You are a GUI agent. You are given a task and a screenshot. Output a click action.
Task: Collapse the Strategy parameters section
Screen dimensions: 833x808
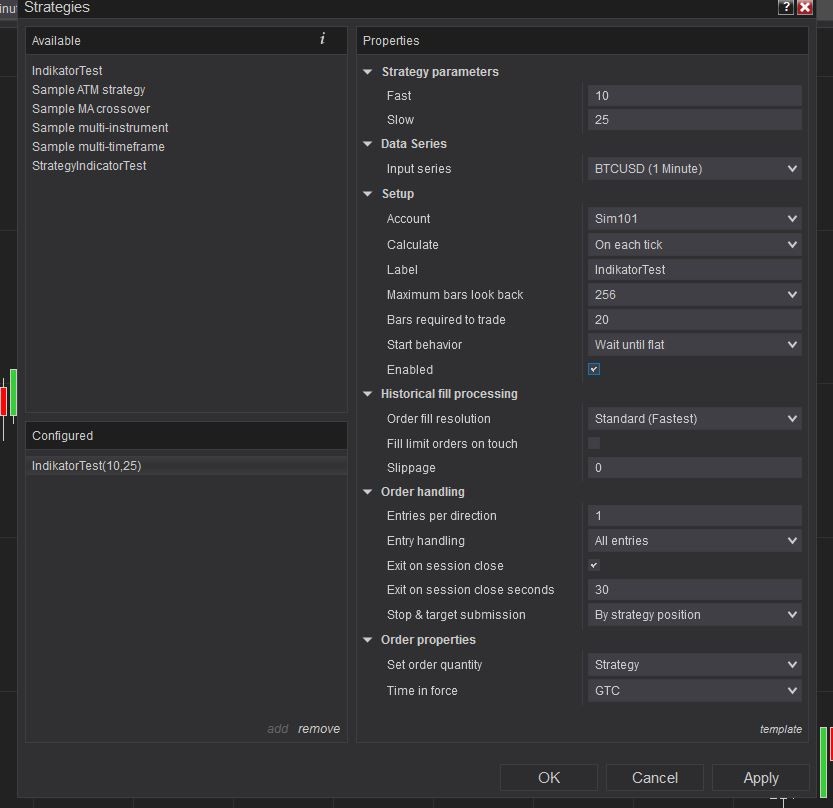(368, 72)
